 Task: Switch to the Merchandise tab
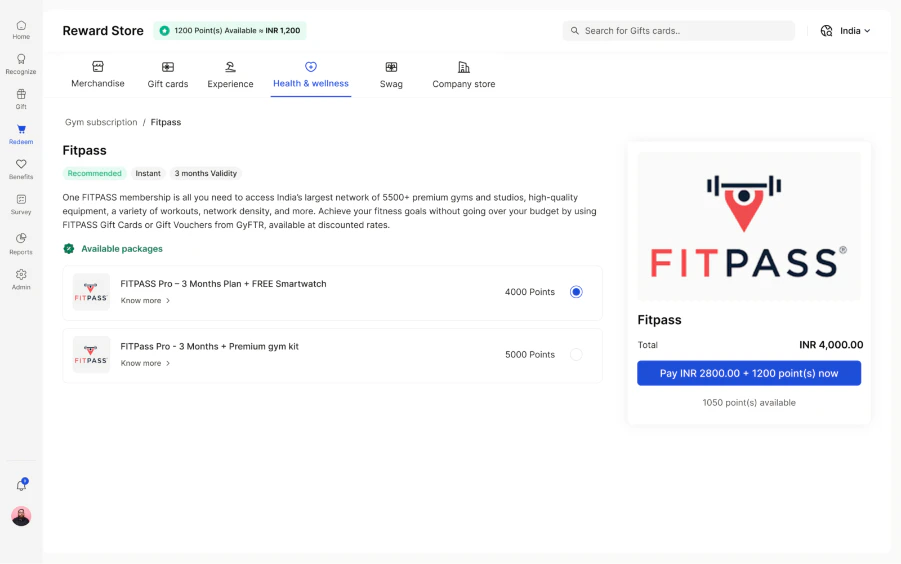tap(98, 75)
